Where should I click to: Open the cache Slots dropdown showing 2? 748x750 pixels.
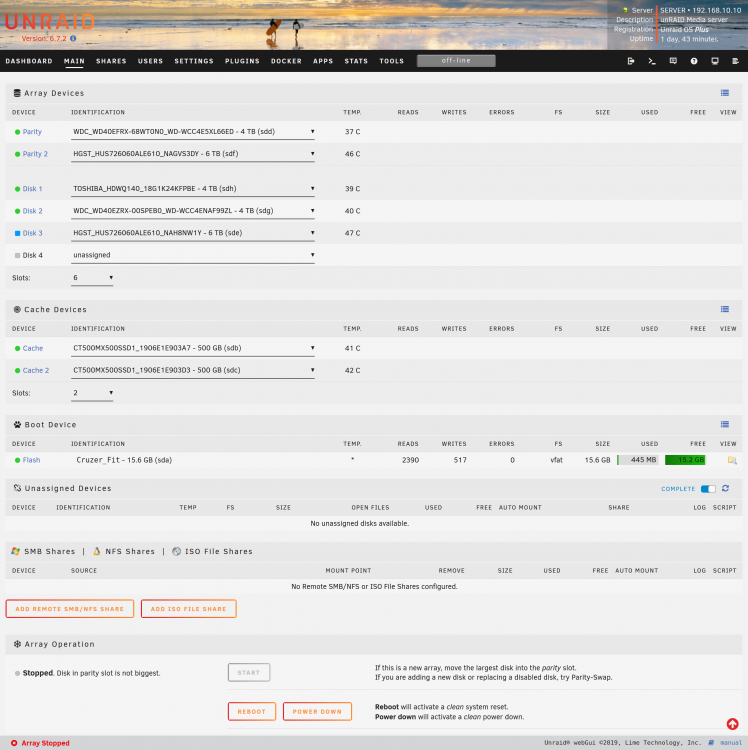[92, 393]
